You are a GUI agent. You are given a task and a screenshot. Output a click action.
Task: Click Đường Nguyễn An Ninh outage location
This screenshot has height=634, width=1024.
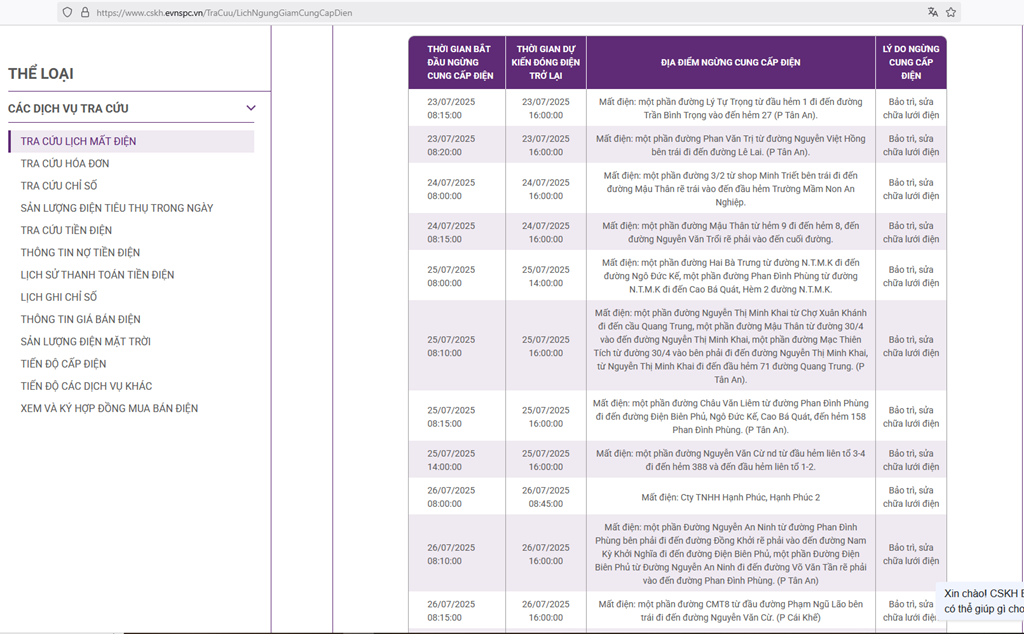731,554
